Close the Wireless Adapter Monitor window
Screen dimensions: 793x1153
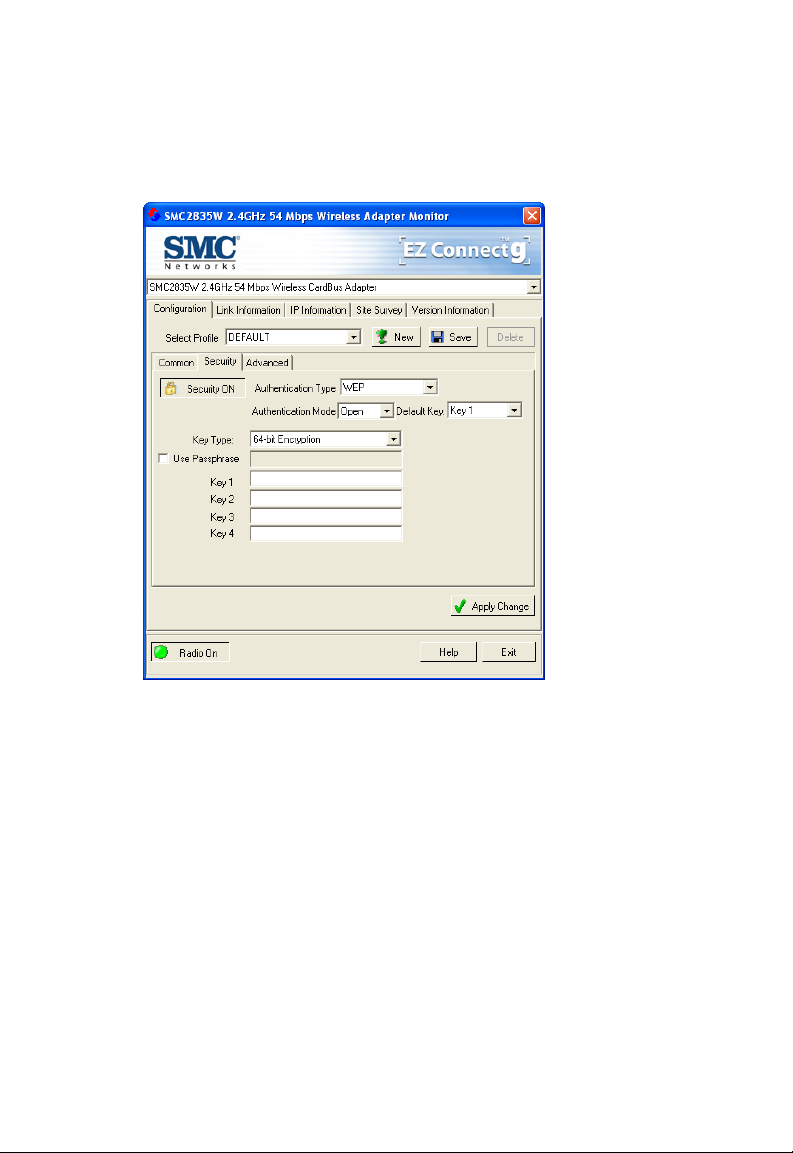point(532,215)
